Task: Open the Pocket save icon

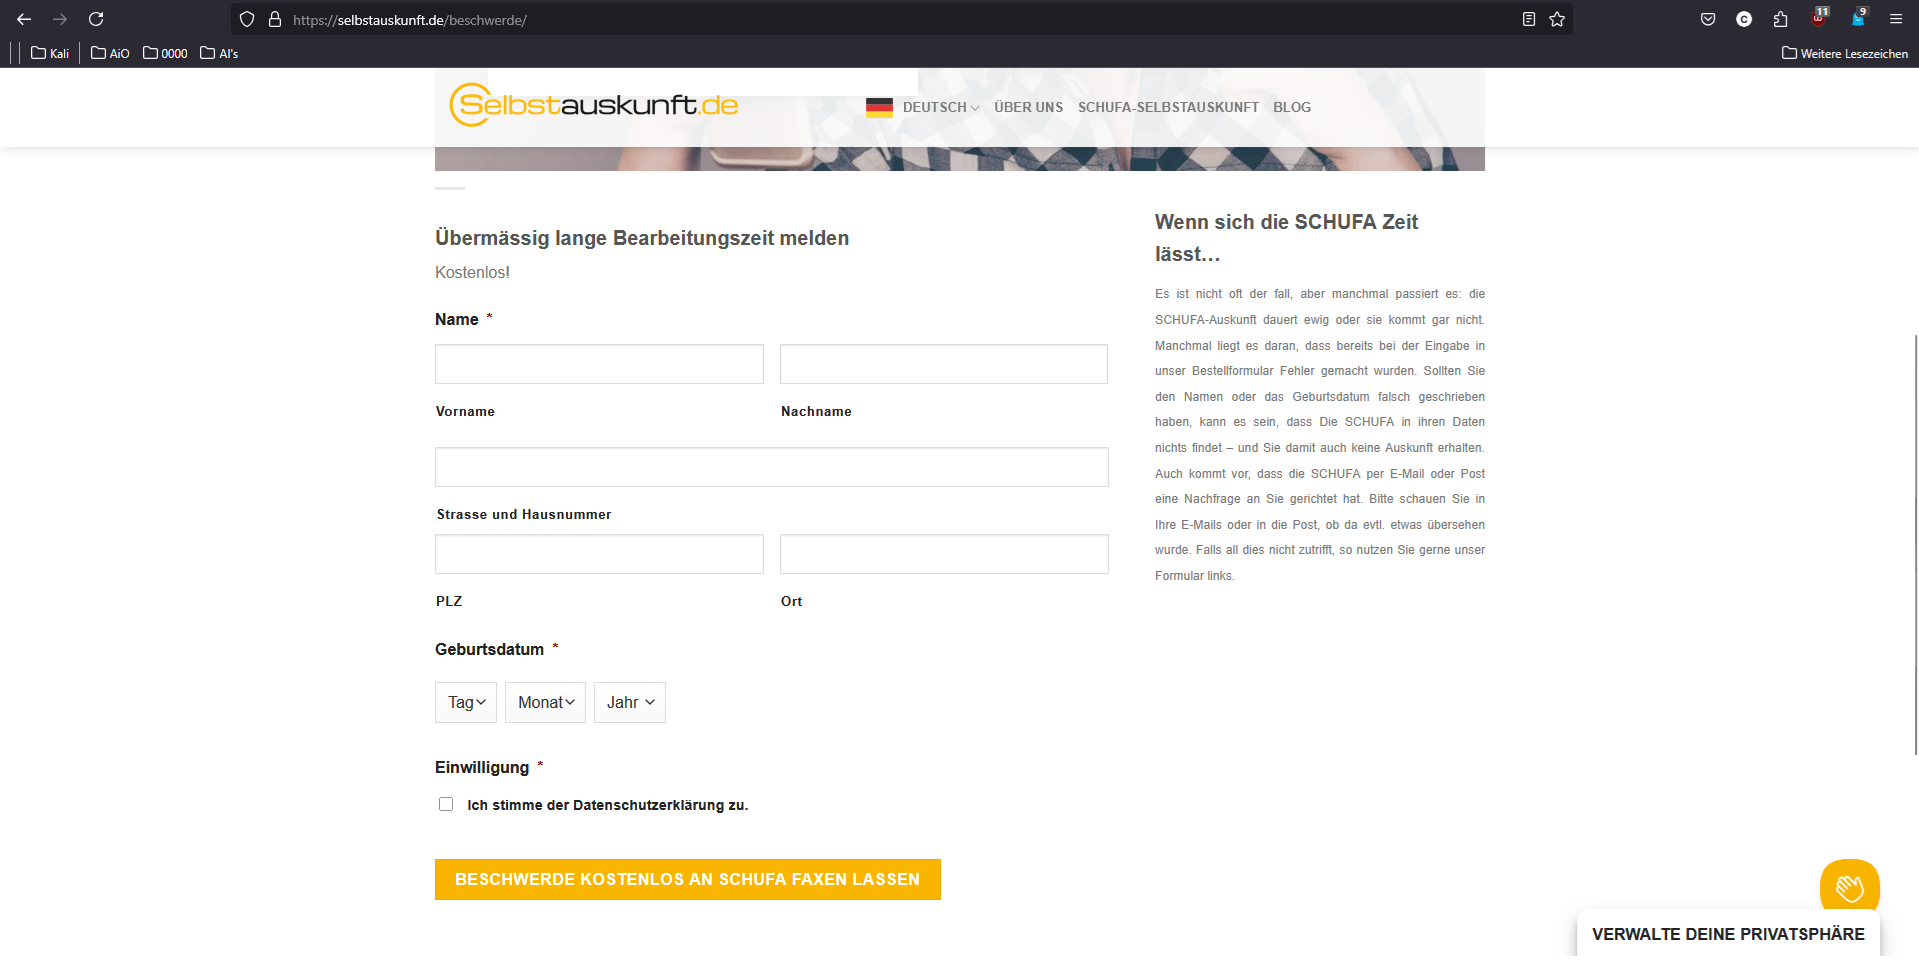Action: (1708, 19)
